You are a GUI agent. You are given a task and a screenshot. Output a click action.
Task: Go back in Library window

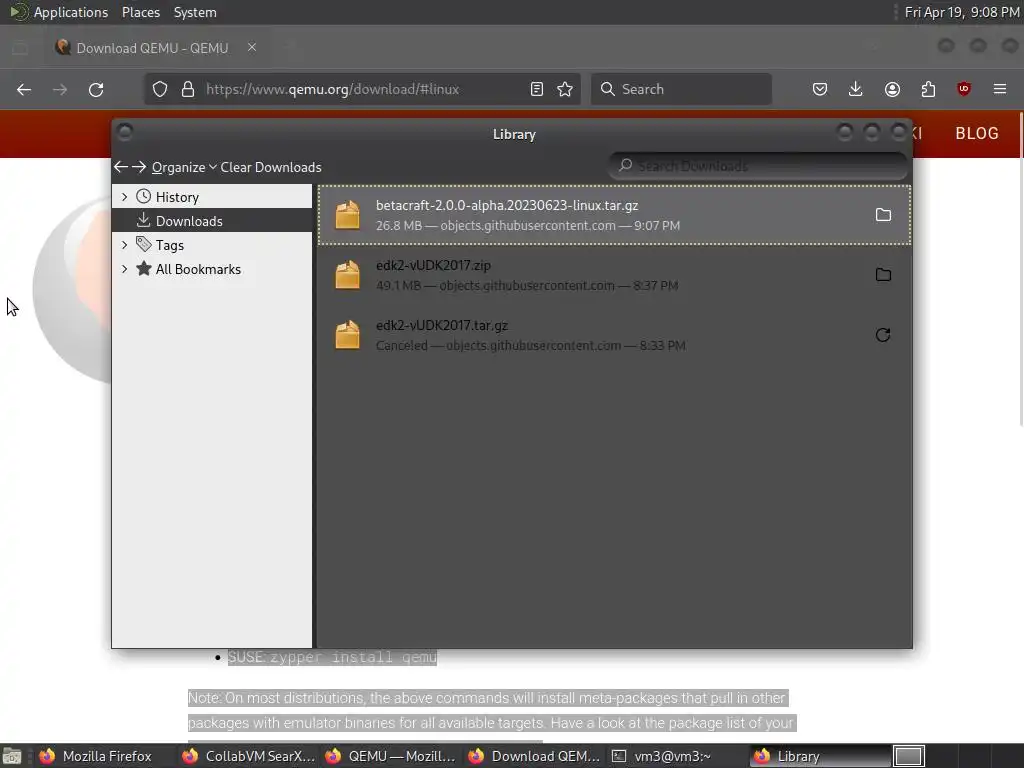[x=121, y=167]
